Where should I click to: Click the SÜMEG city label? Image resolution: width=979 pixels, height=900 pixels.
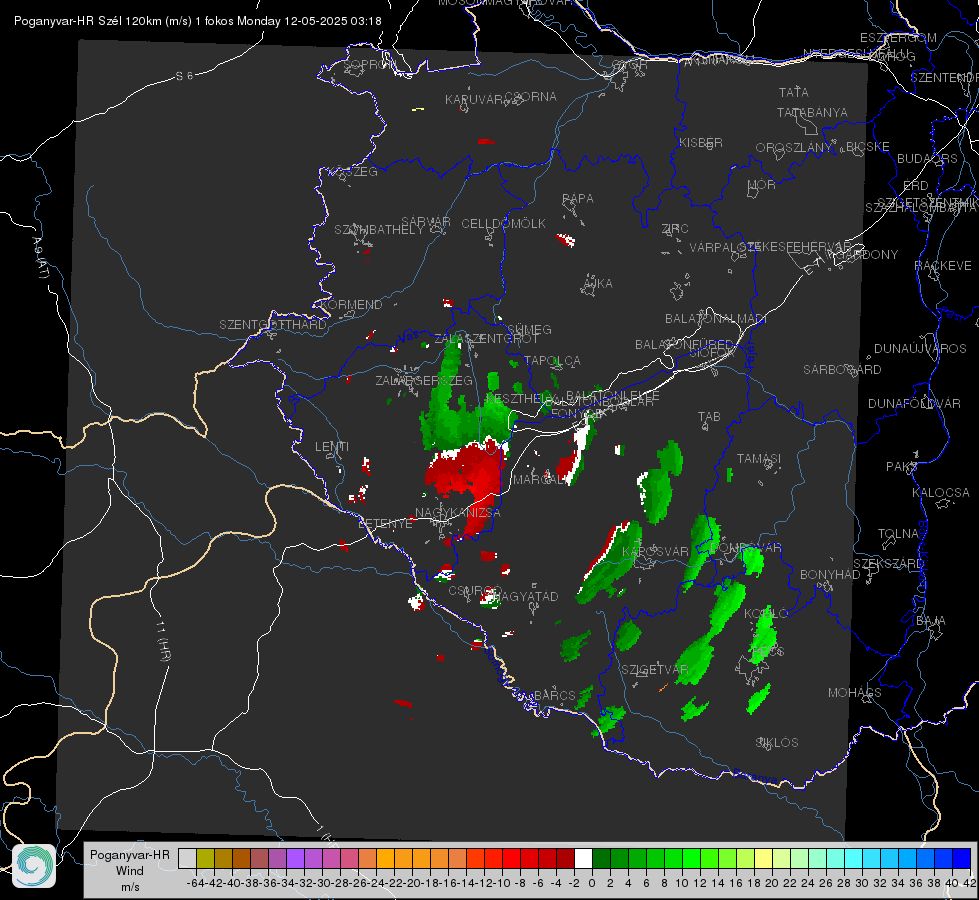pos(529,330)
